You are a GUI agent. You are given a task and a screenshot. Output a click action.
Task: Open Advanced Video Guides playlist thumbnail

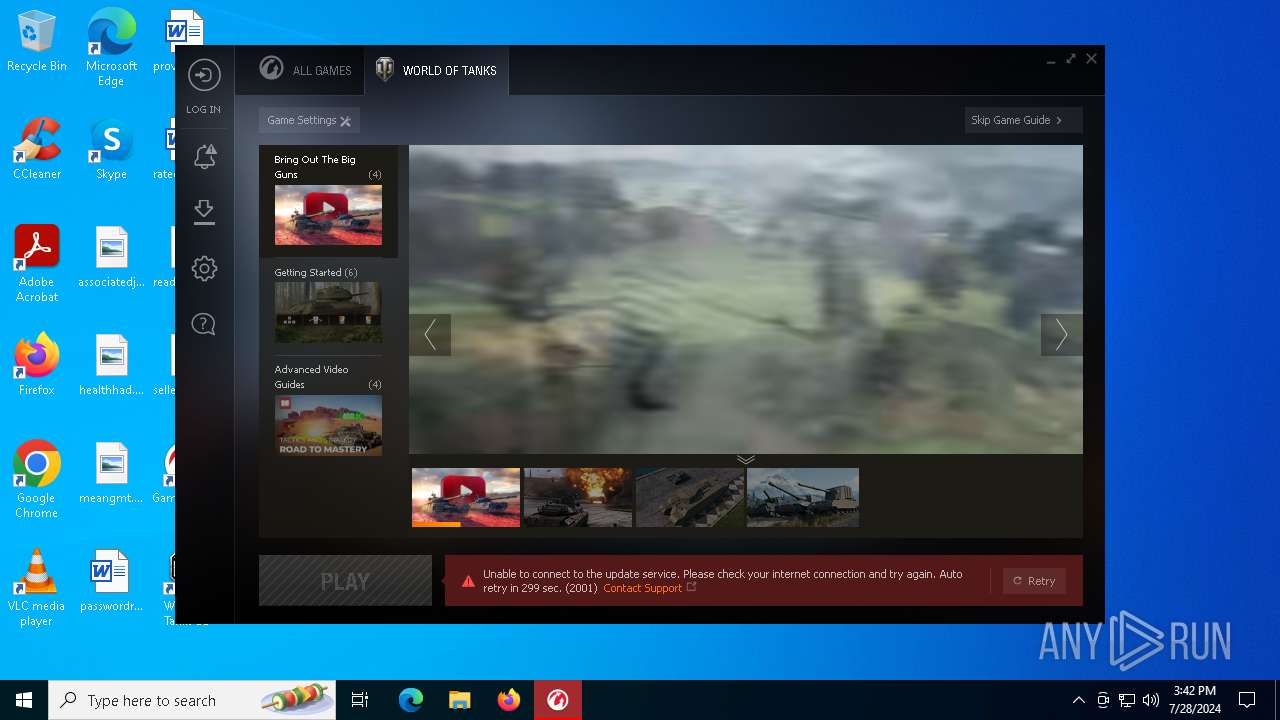click(328, 425)
